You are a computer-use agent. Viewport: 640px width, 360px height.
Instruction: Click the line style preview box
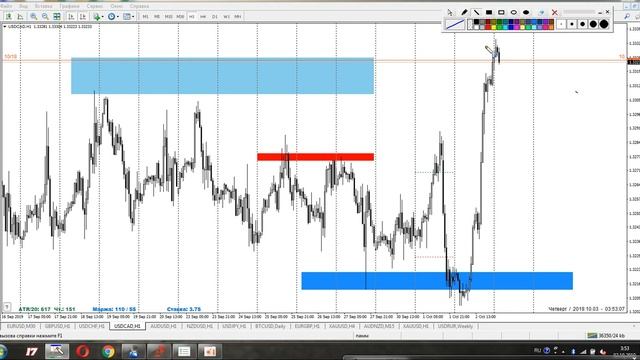pos(456,24)
